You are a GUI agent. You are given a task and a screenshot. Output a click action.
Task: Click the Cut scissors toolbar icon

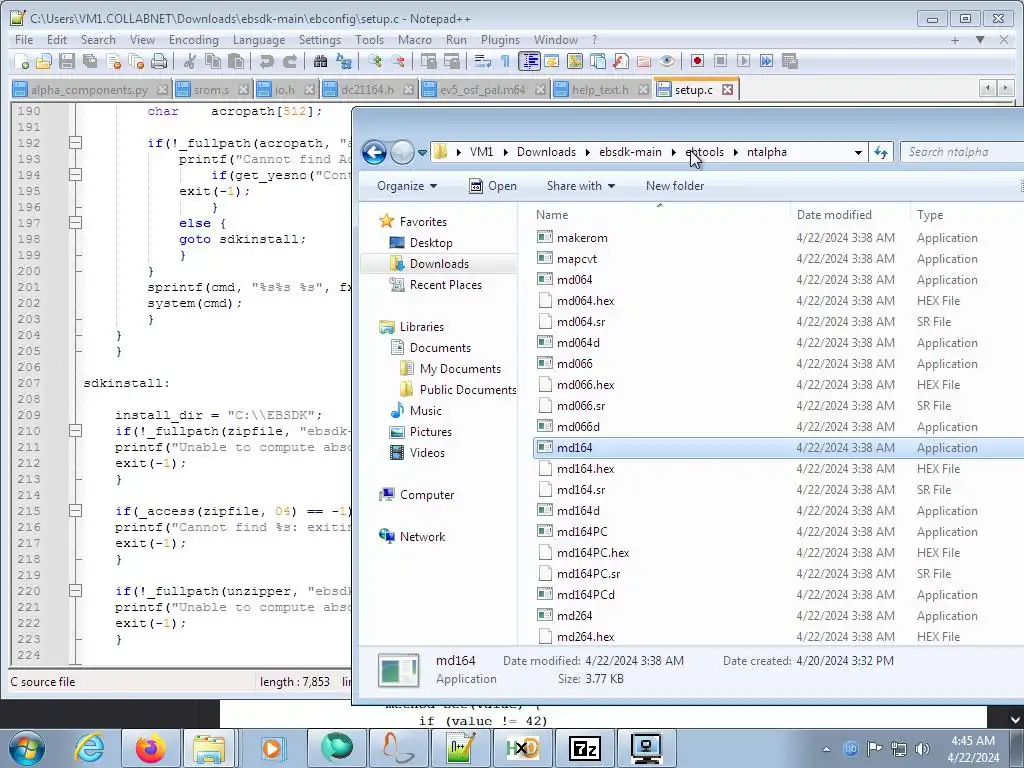coord(190,61)
